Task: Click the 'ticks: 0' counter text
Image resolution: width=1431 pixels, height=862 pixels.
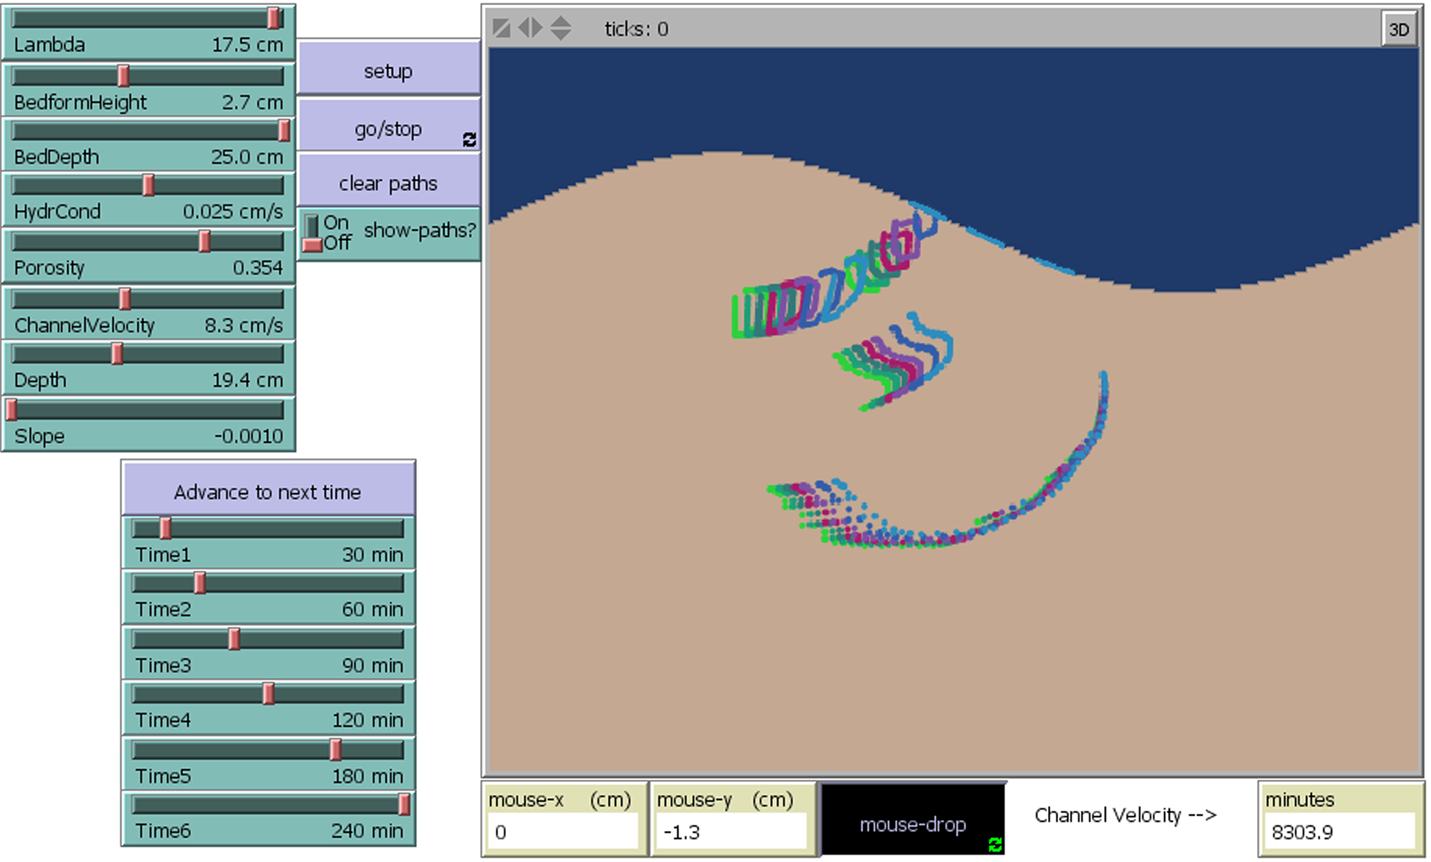Action: click(636, 29)
